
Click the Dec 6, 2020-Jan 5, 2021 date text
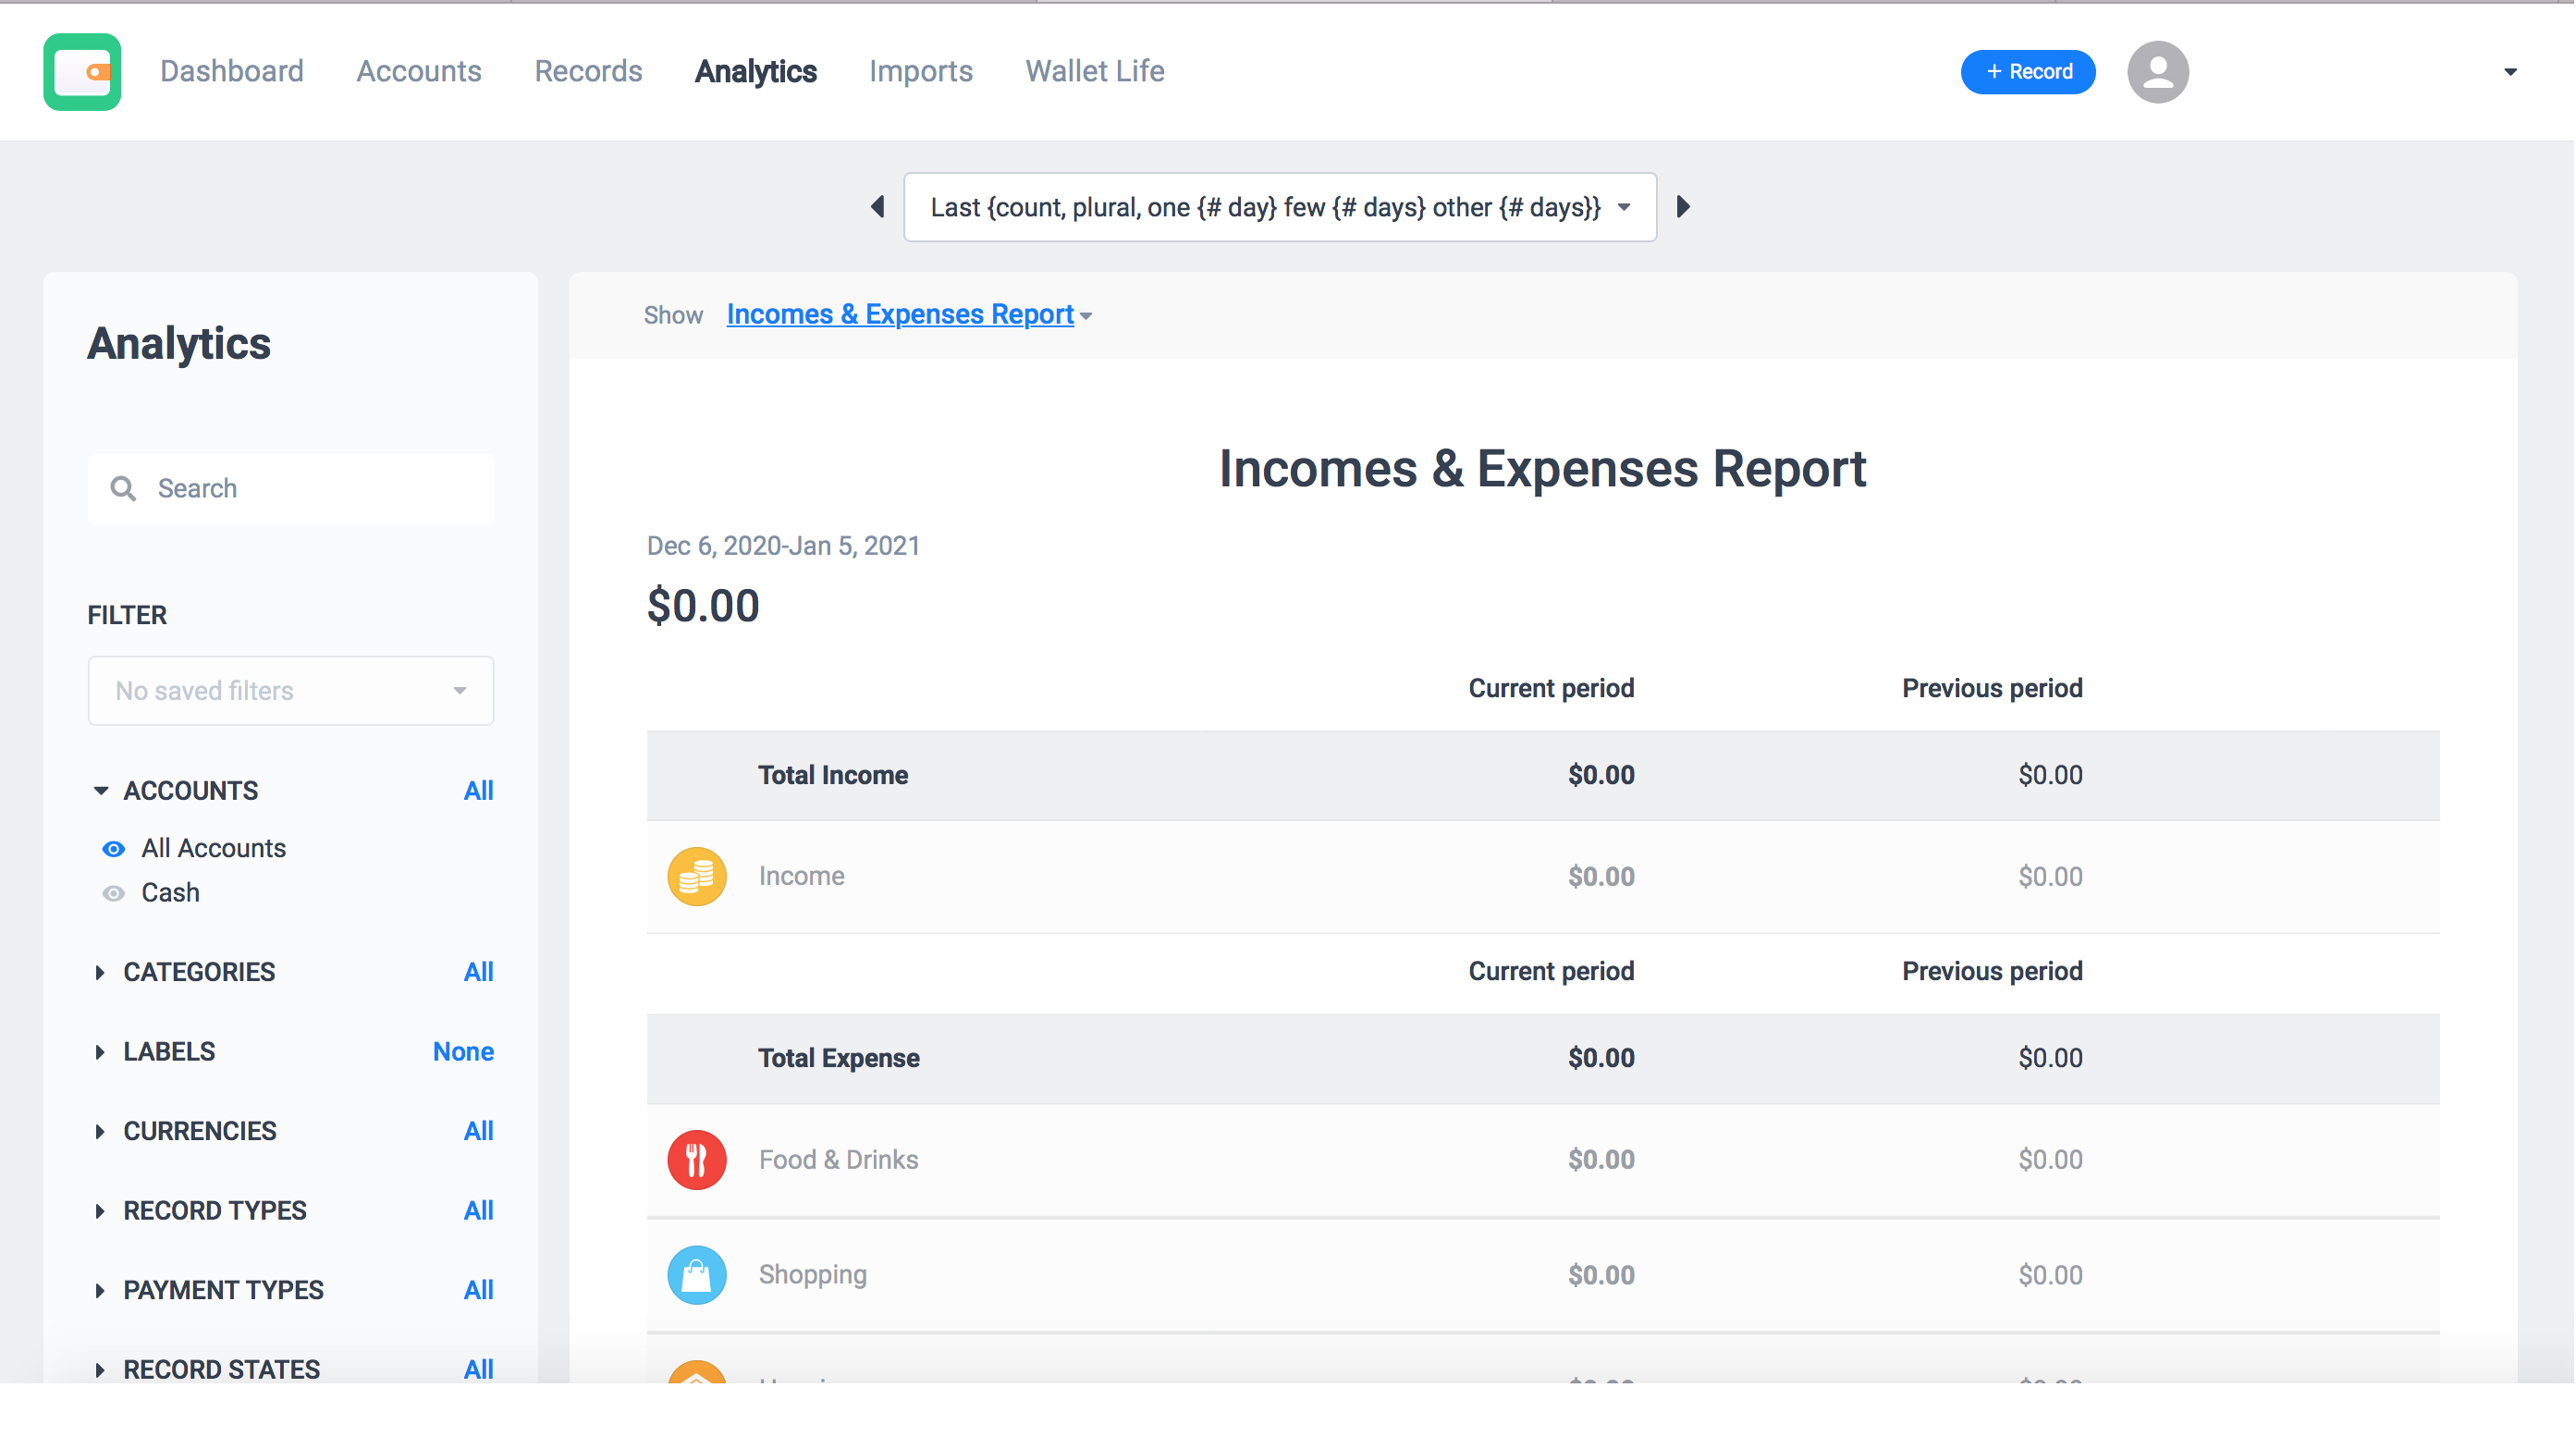(783, 545)
